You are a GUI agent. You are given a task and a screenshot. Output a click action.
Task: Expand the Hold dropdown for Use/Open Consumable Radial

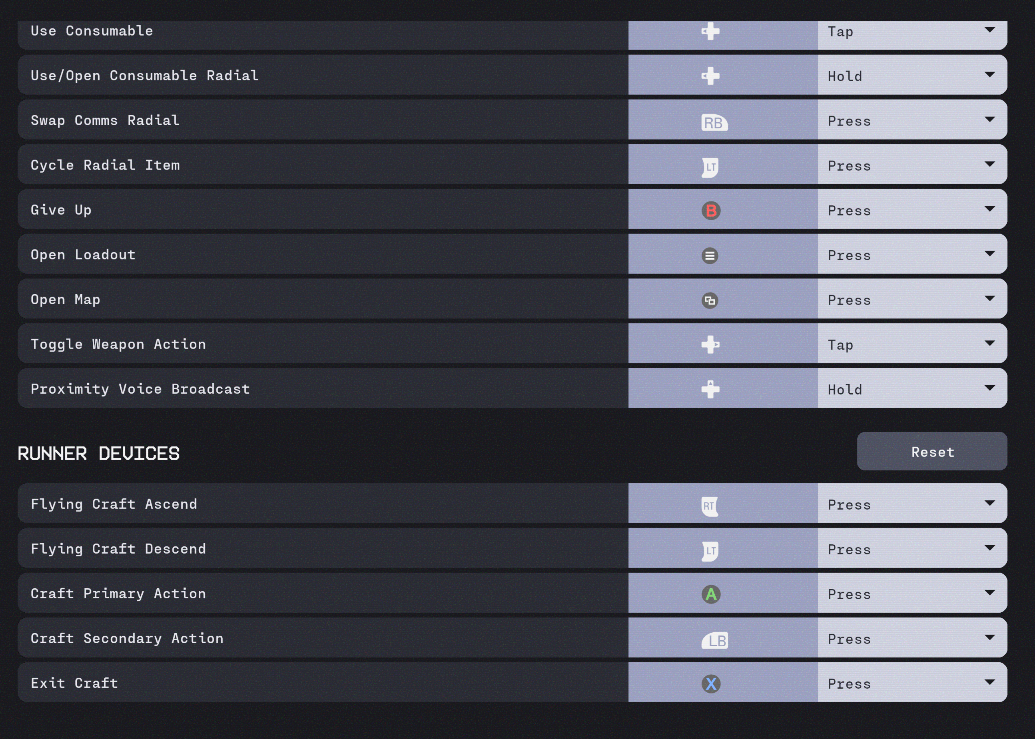911,76
